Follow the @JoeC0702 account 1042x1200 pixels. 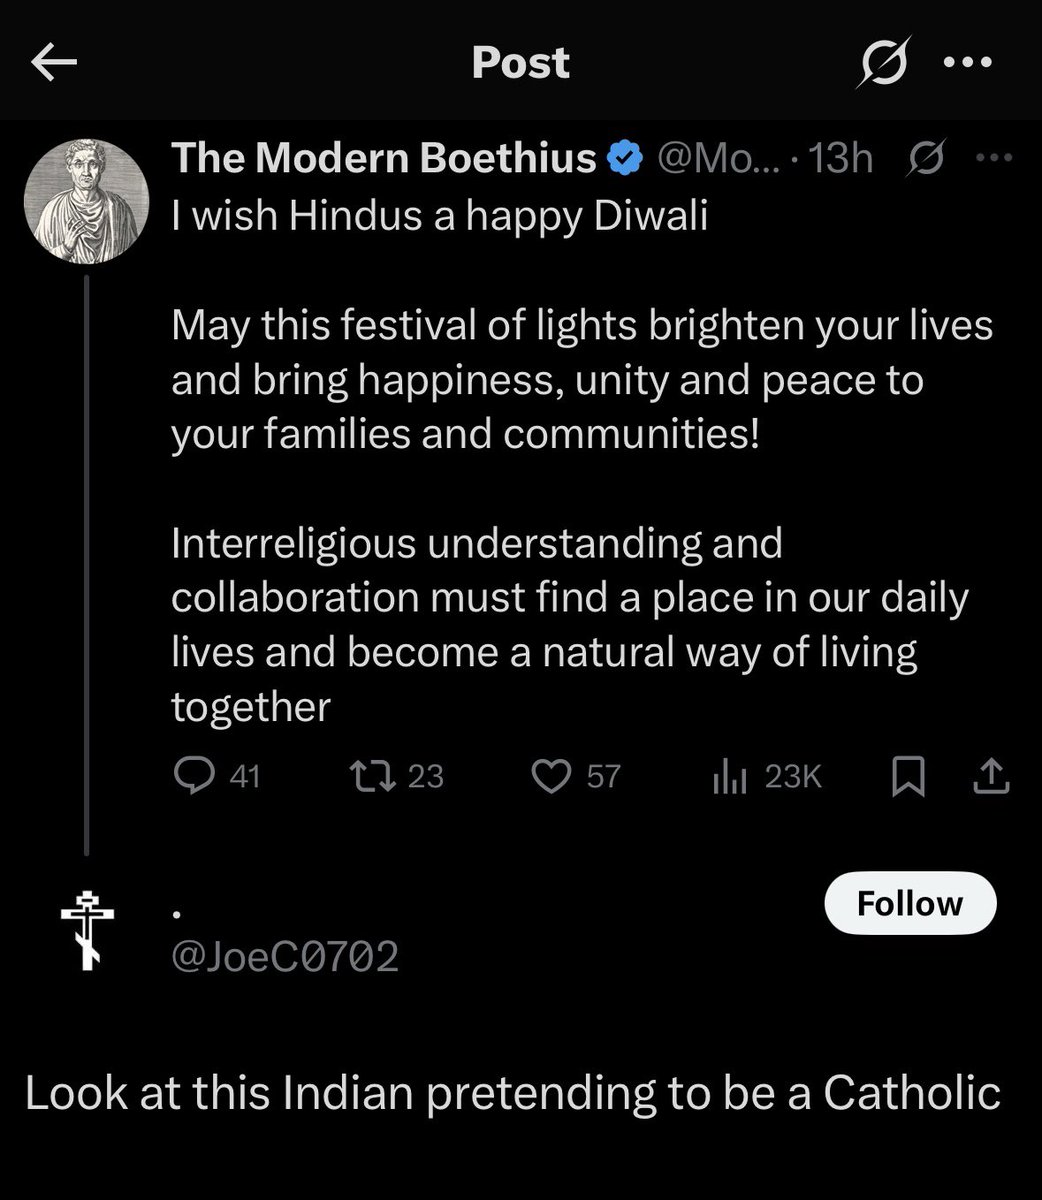tap(910, 903)
